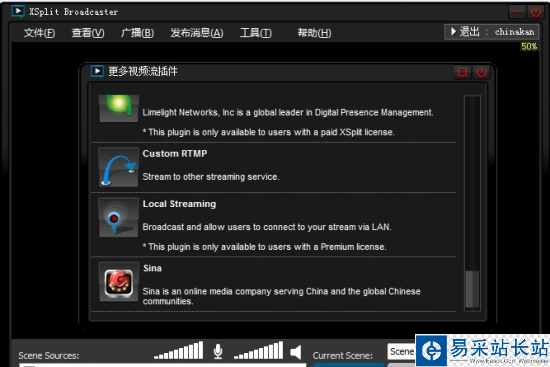This screenshot has height=367, width=550.
Task: Maximize the 更多视频源插件 dialog
Action: tap(462, 72)
